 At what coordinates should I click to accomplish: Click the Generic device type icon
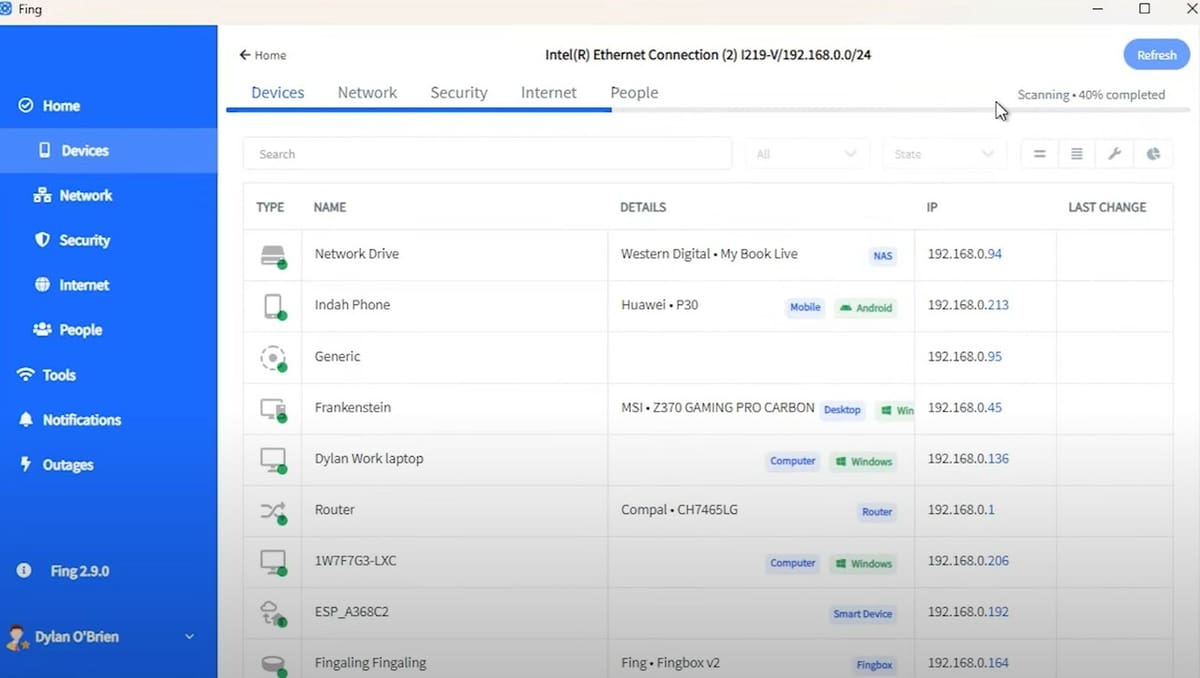pyautogui.click(x=273, y=357)
